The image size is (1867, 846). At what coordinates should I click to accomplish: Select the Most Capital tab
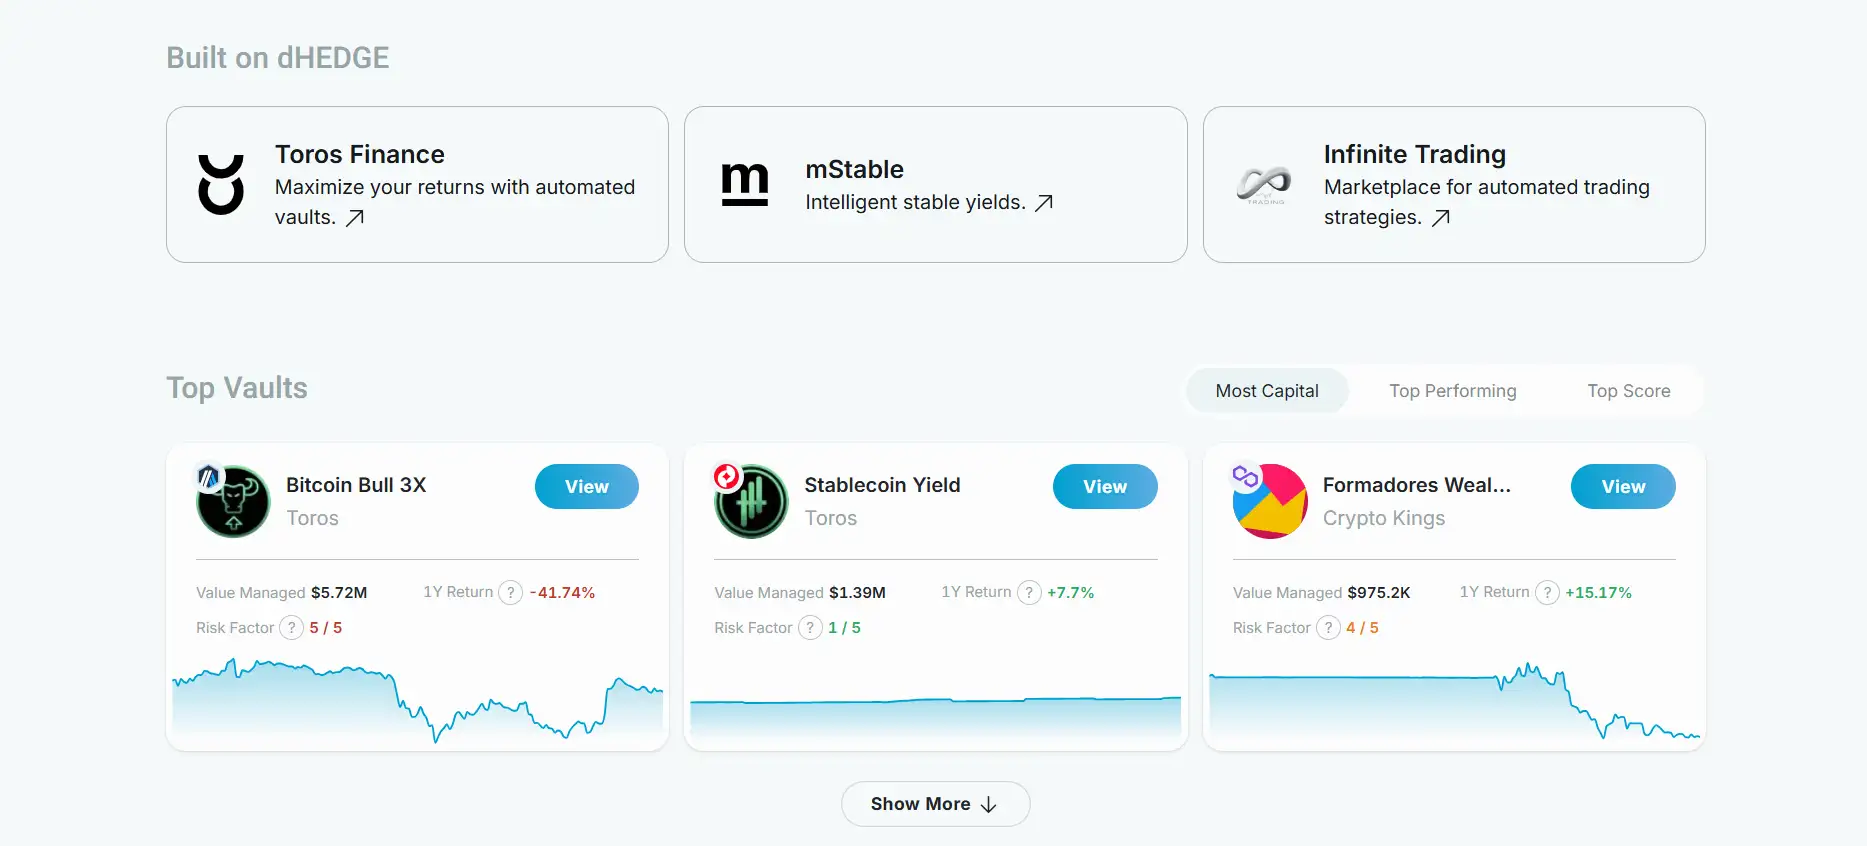(1267, 391)
